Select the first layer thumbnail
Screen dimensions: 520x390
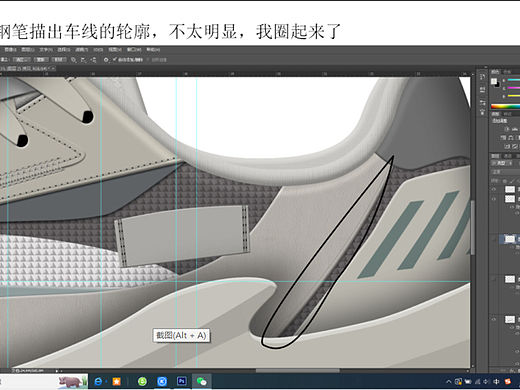[510, 189]
